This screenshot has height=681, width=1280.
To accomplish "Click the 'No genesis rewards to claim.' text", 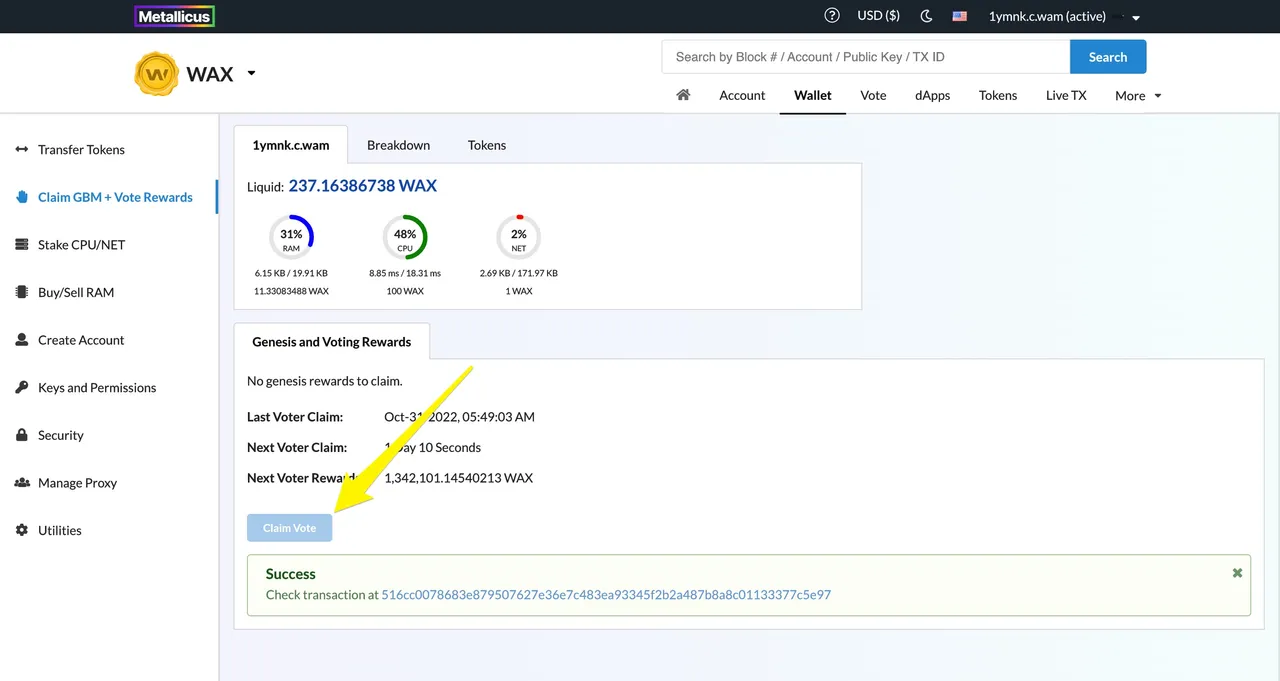I will (325, 381).
